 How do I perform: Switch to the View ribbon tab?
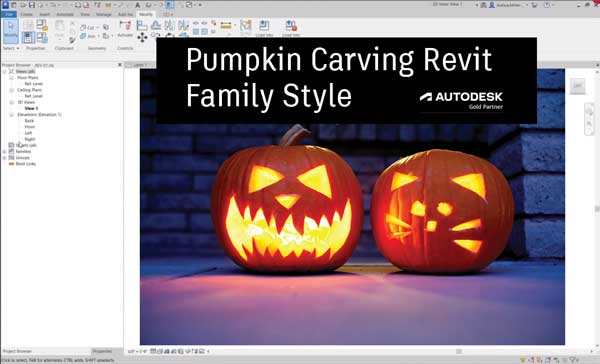pyautogui.click(x=85, y=14)
